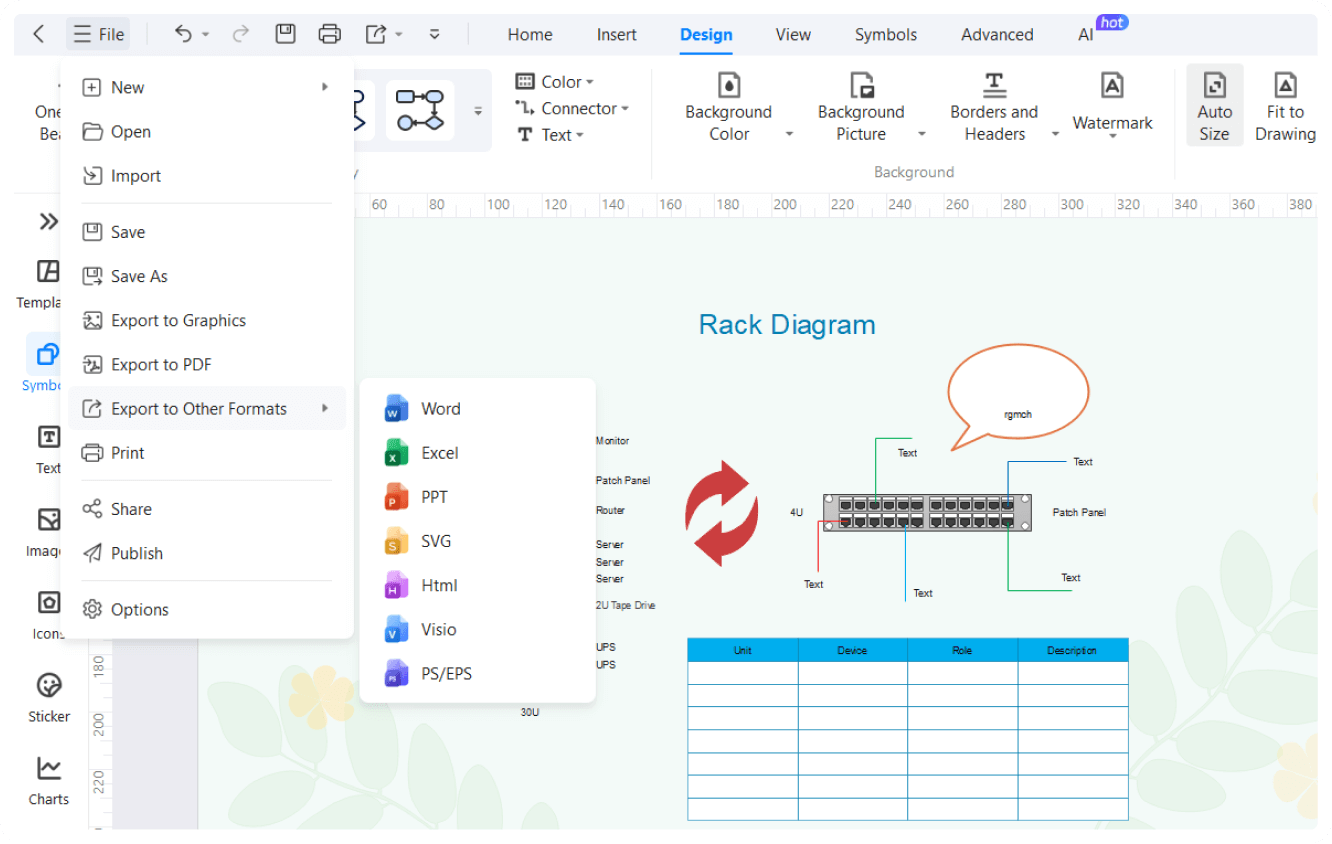1332x844 pixels.
Task: Click the Print icon in the quick toolbar
Action: [330, 34]
